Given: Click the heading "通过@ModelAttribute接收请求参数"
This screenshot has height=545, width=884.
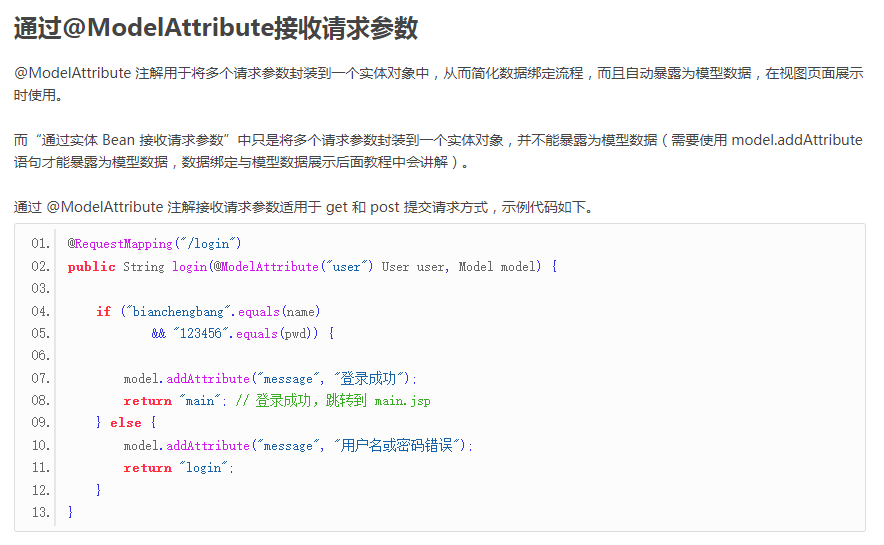Looking at the screenshot, I should point(216,29).
